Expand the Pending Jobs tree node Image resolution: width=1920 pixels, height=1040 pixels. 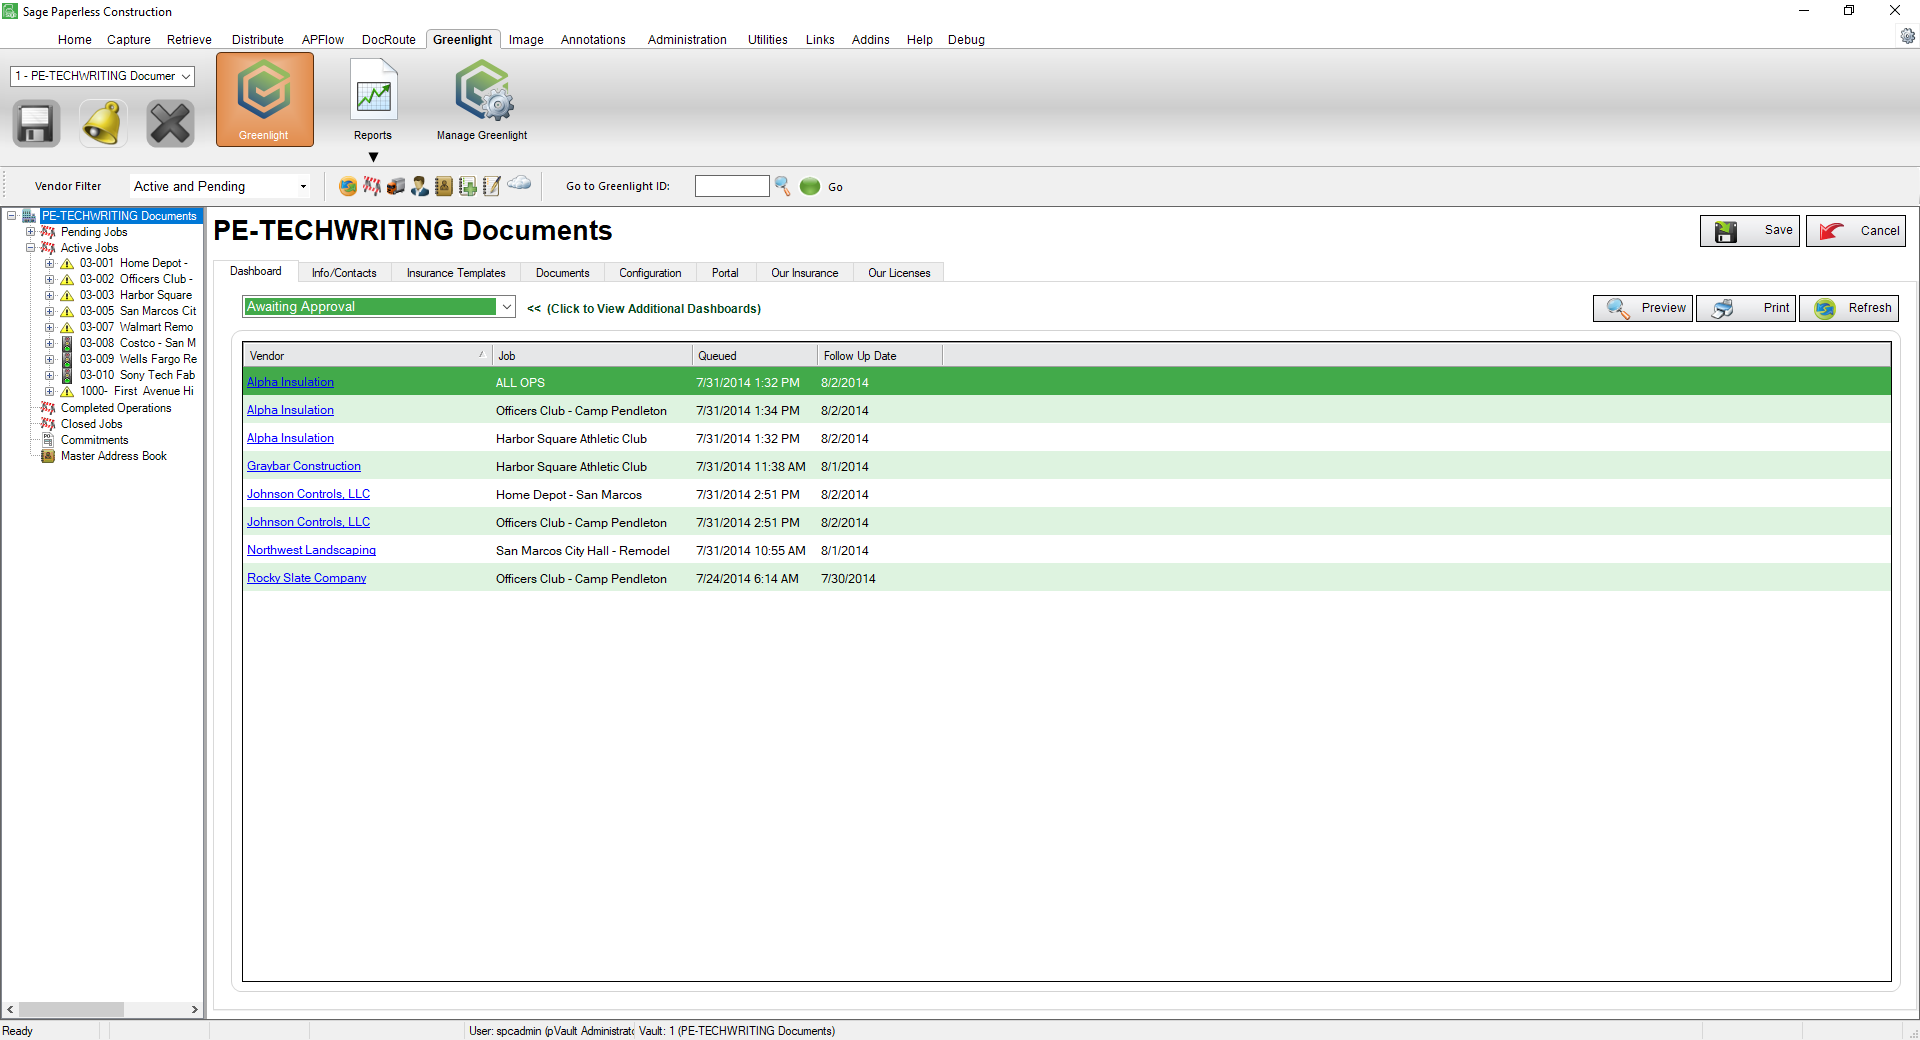coord(31,232)
